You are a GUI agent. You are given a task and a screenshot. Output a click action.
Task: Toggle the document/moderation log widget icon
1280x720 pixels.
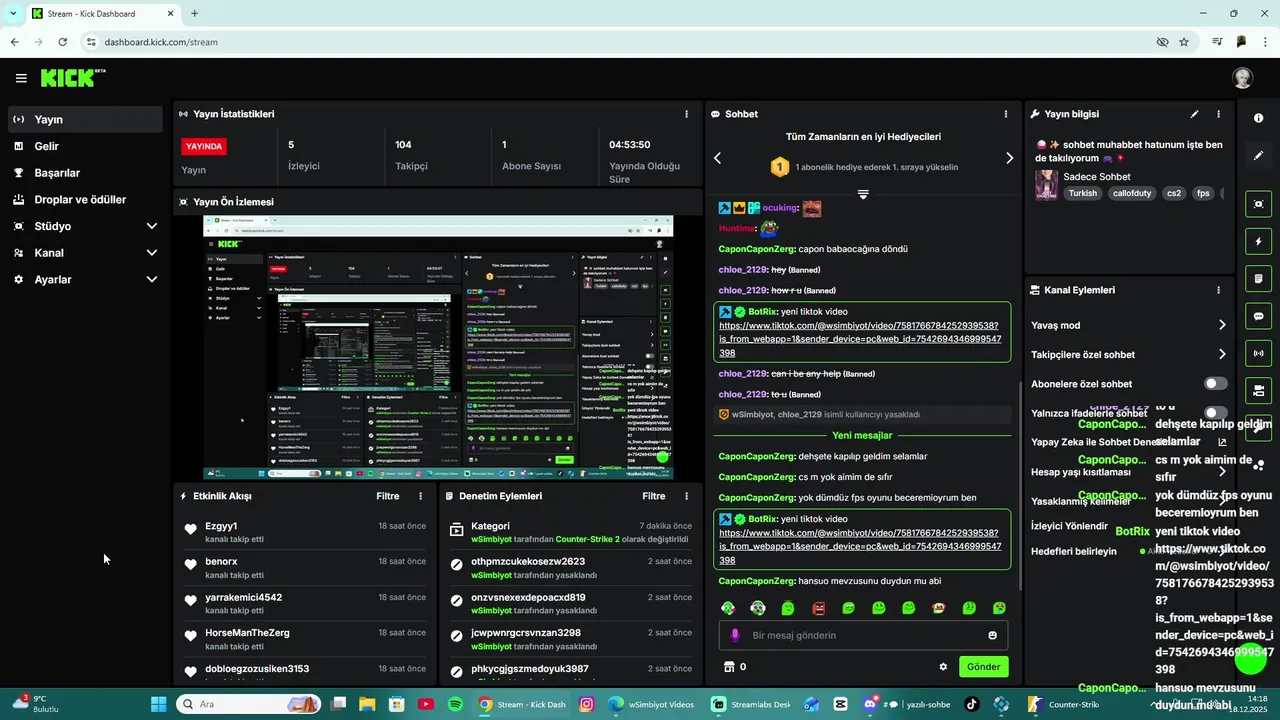[1258, 278]
